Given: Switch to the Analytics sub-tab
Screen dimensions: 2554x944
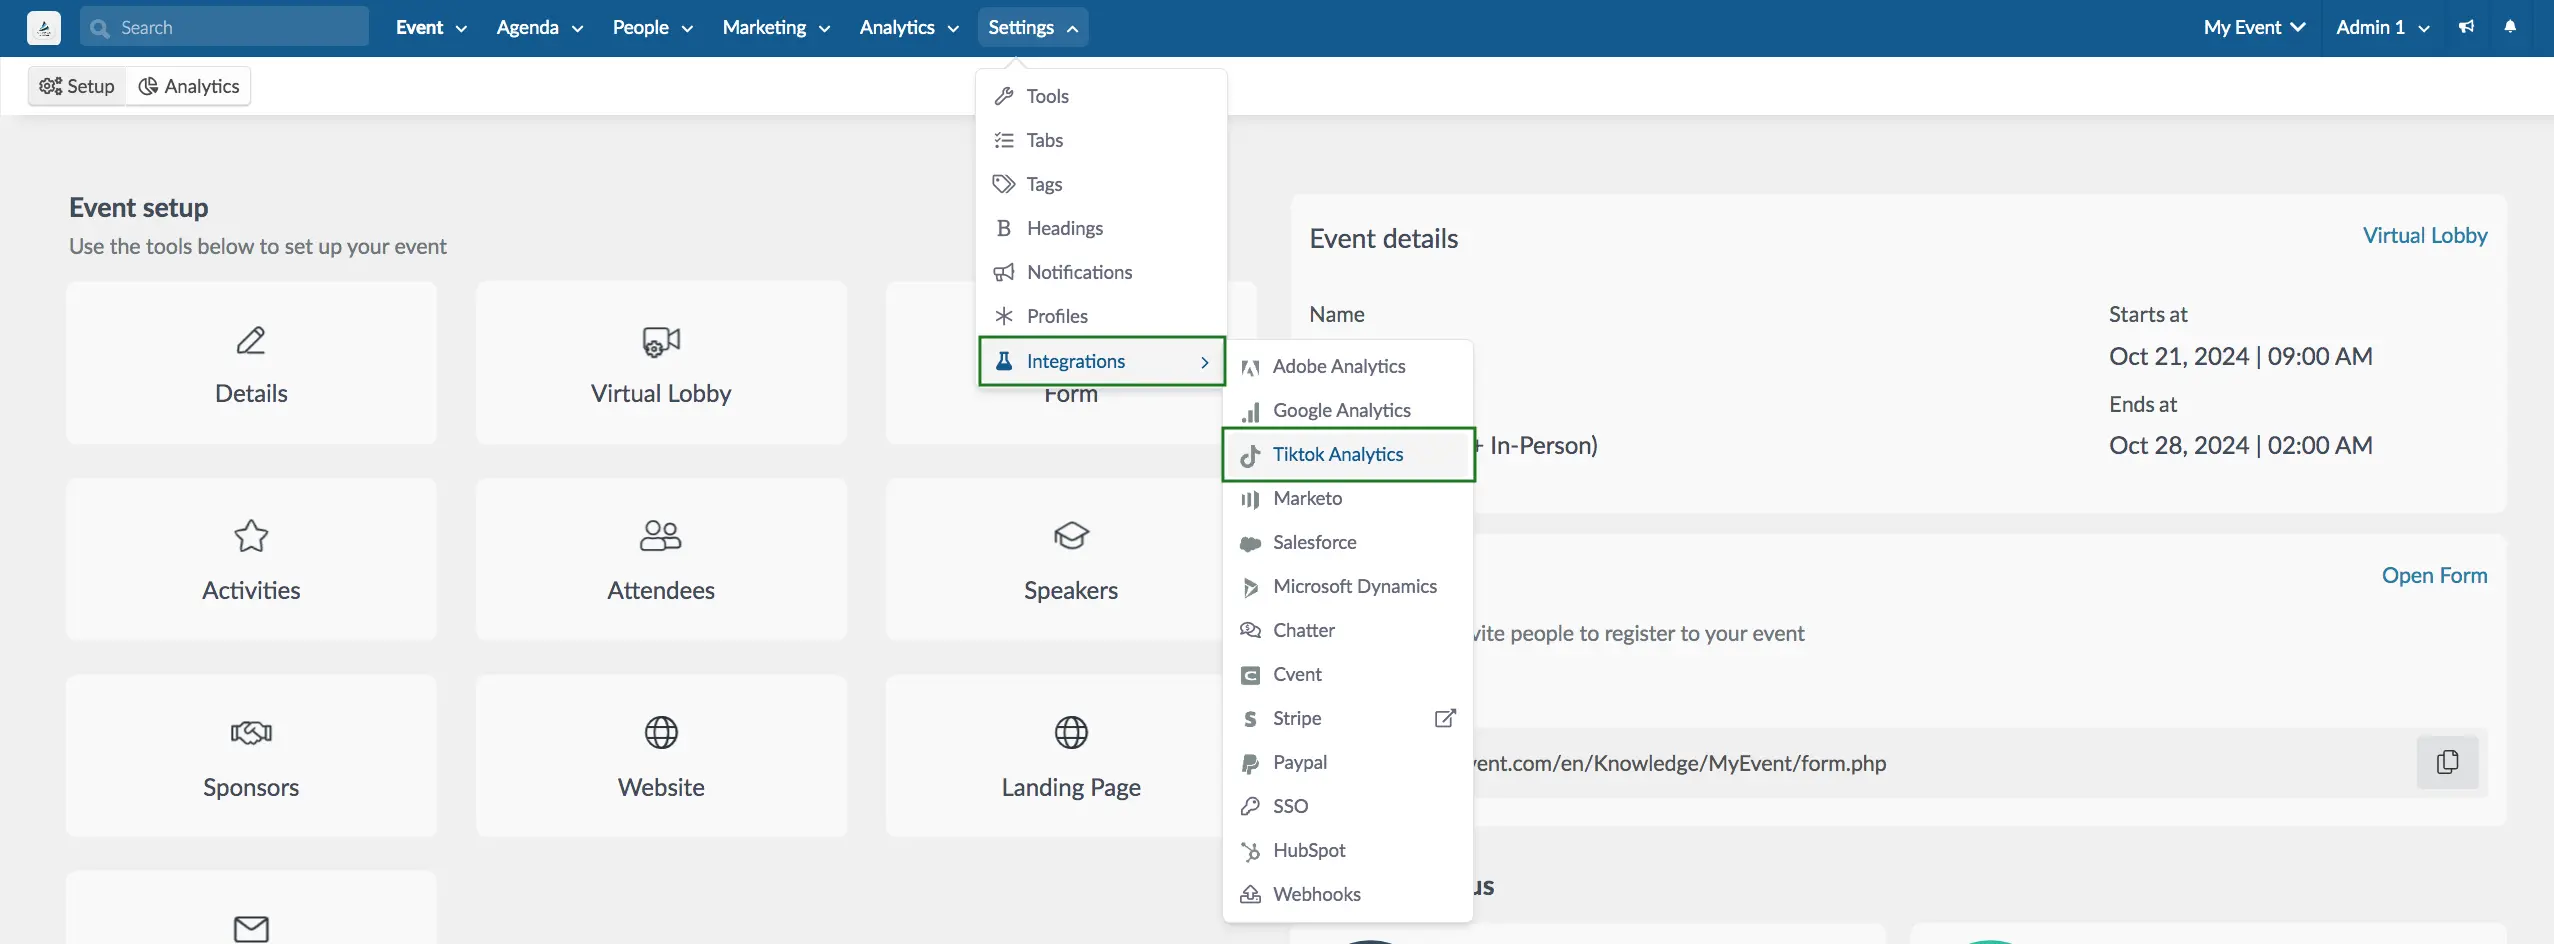Looking at the screenshot, I should click(189, 86).
